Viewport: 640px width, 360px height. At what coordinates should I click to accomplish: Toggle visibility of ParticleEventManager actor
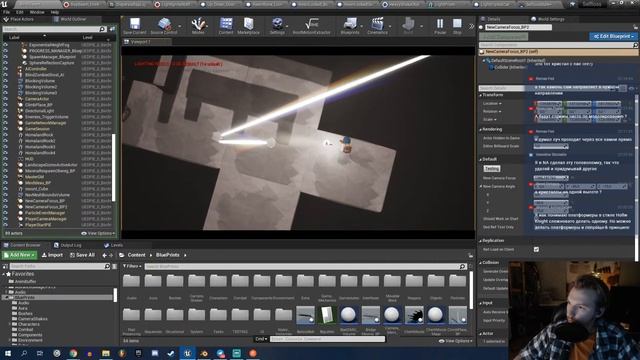pos(5,213)
